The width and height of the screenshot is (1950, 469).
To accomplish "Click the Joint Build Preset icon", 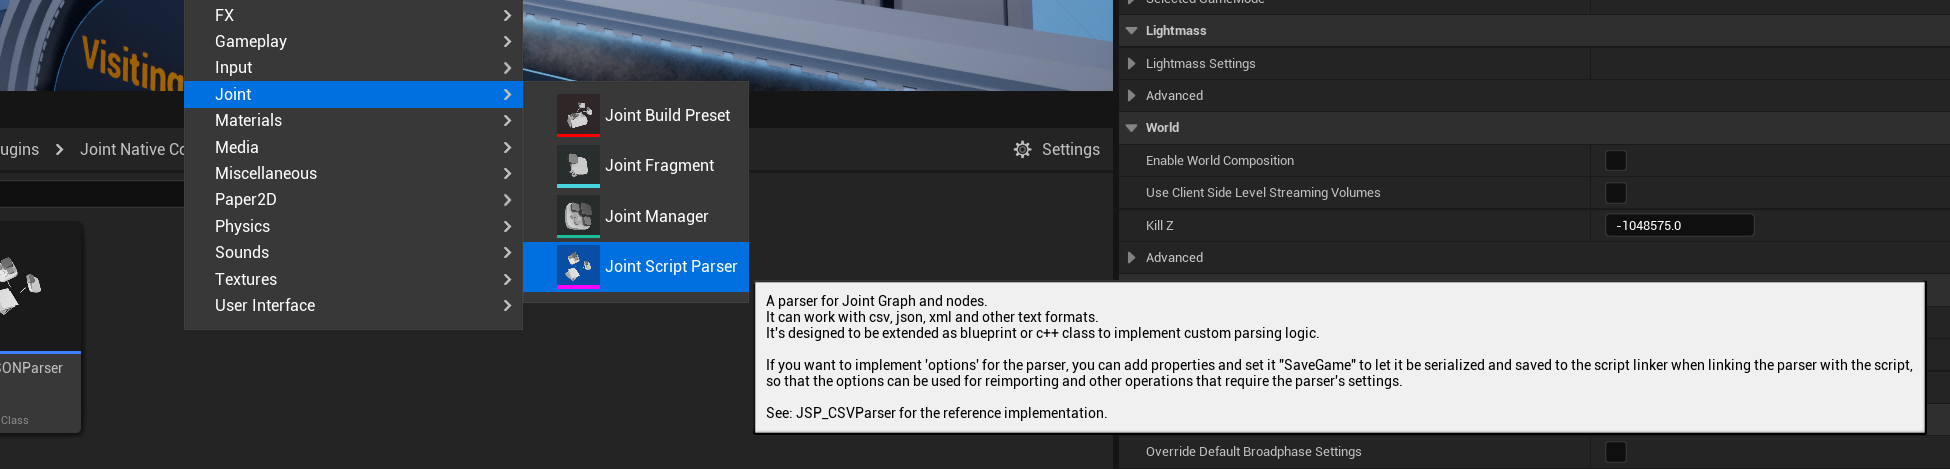I will pos(578,115).
